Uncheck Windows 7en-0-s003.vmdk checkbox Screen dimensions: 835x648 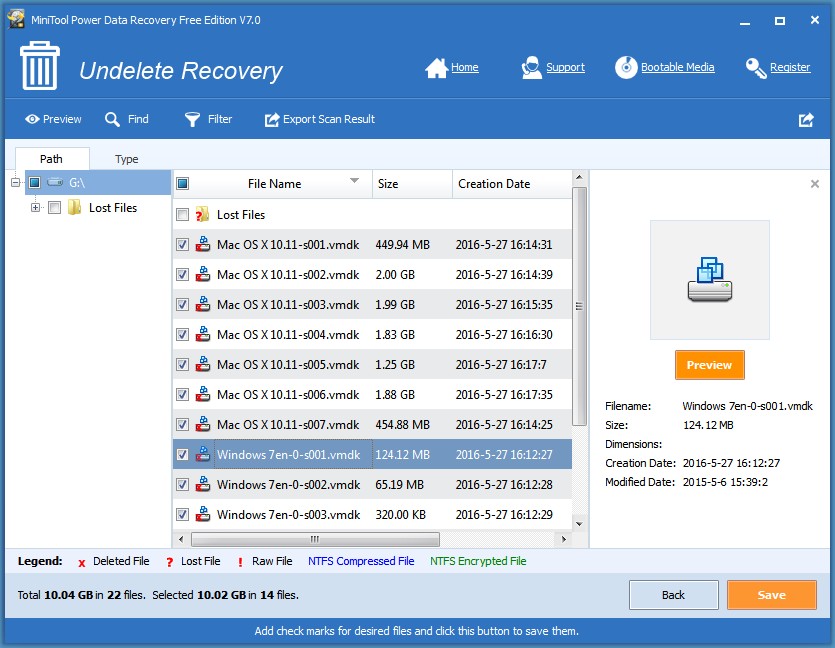(182, 514)
